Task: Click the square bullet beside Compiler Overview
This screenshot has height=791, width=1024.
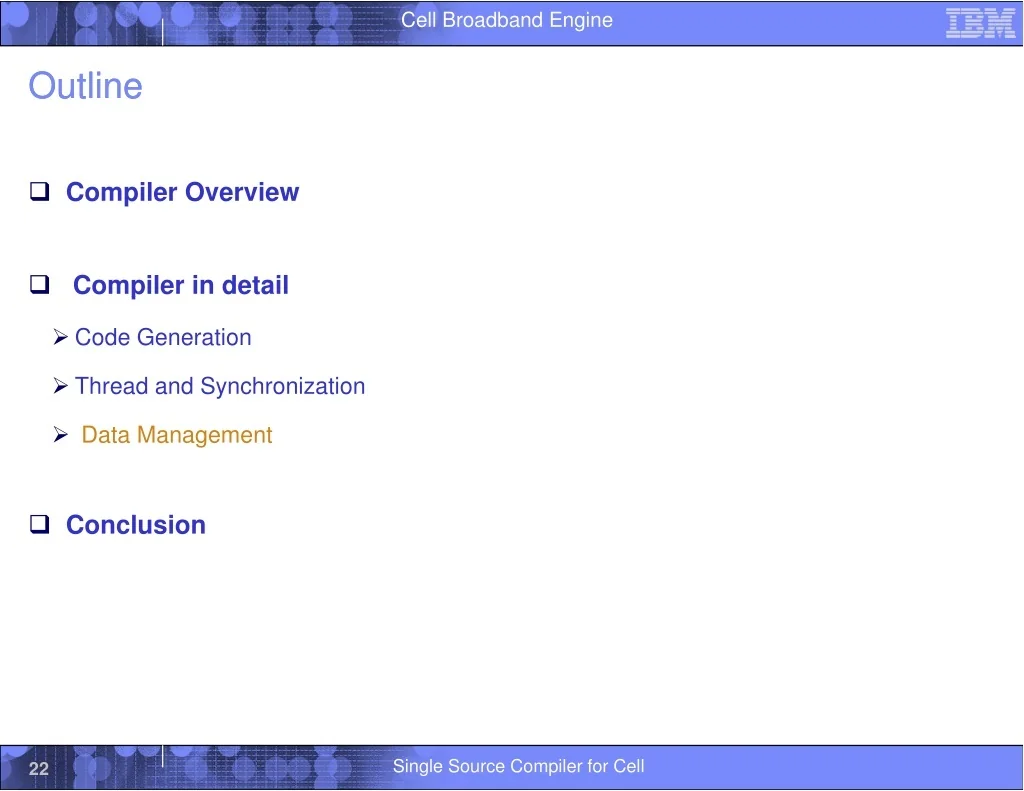Action: coord(40,191)
